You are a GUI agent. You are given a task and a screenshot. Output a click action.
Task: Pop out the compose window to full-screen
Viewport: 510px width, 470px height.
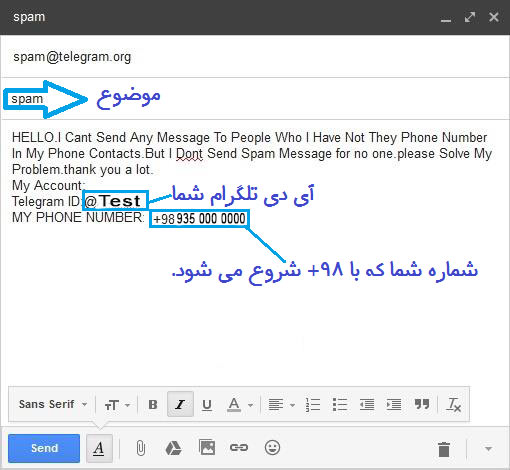tap(470, 17)
